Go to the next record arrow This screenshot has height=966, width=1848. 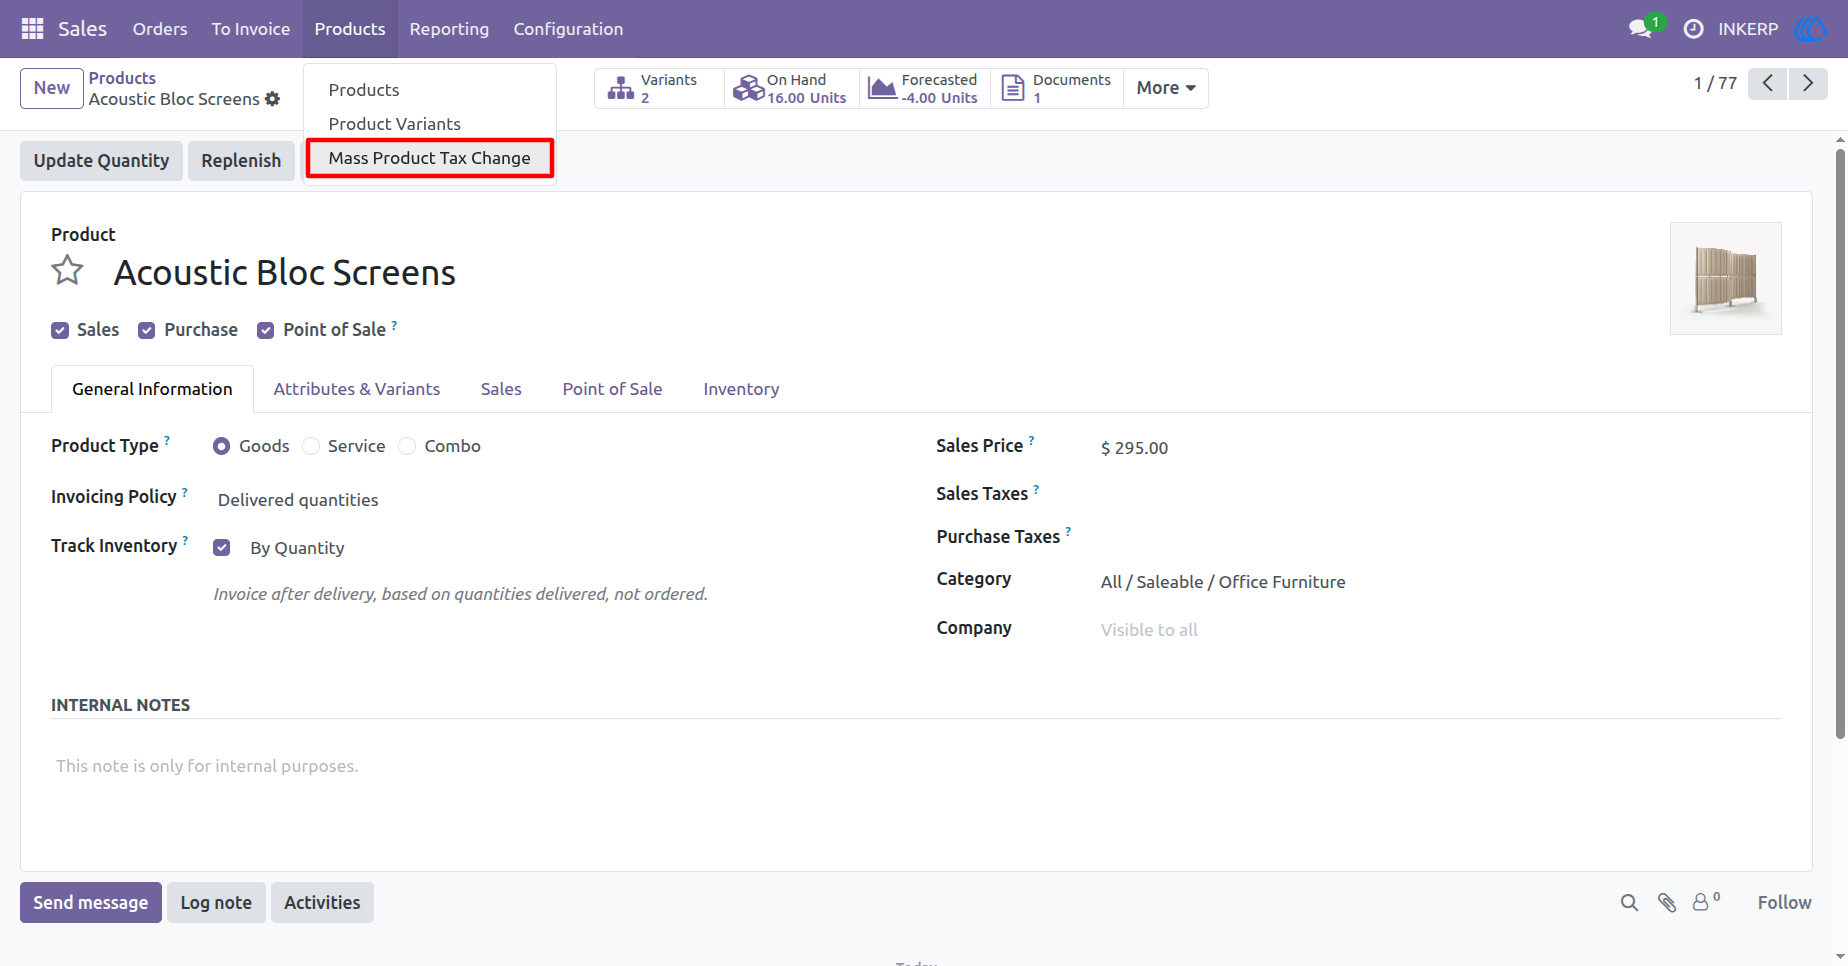coord(1808,83)
